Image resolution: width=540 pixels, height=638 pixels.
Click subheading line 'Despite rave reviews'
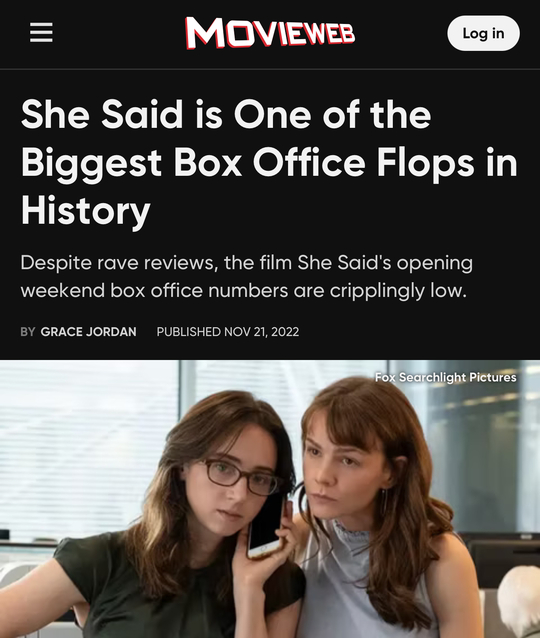(247, 263)
